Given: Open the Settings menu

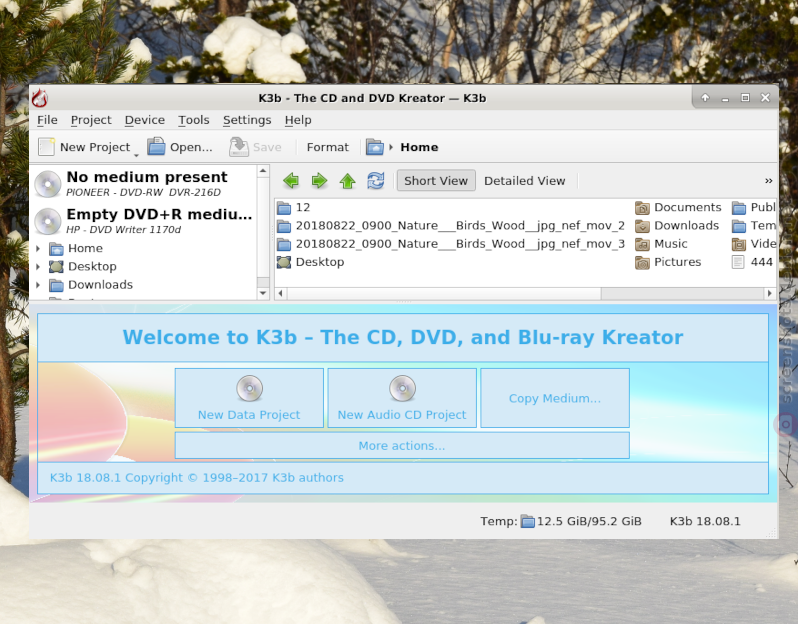Looking at the screenshot, I should coord(247,120).
